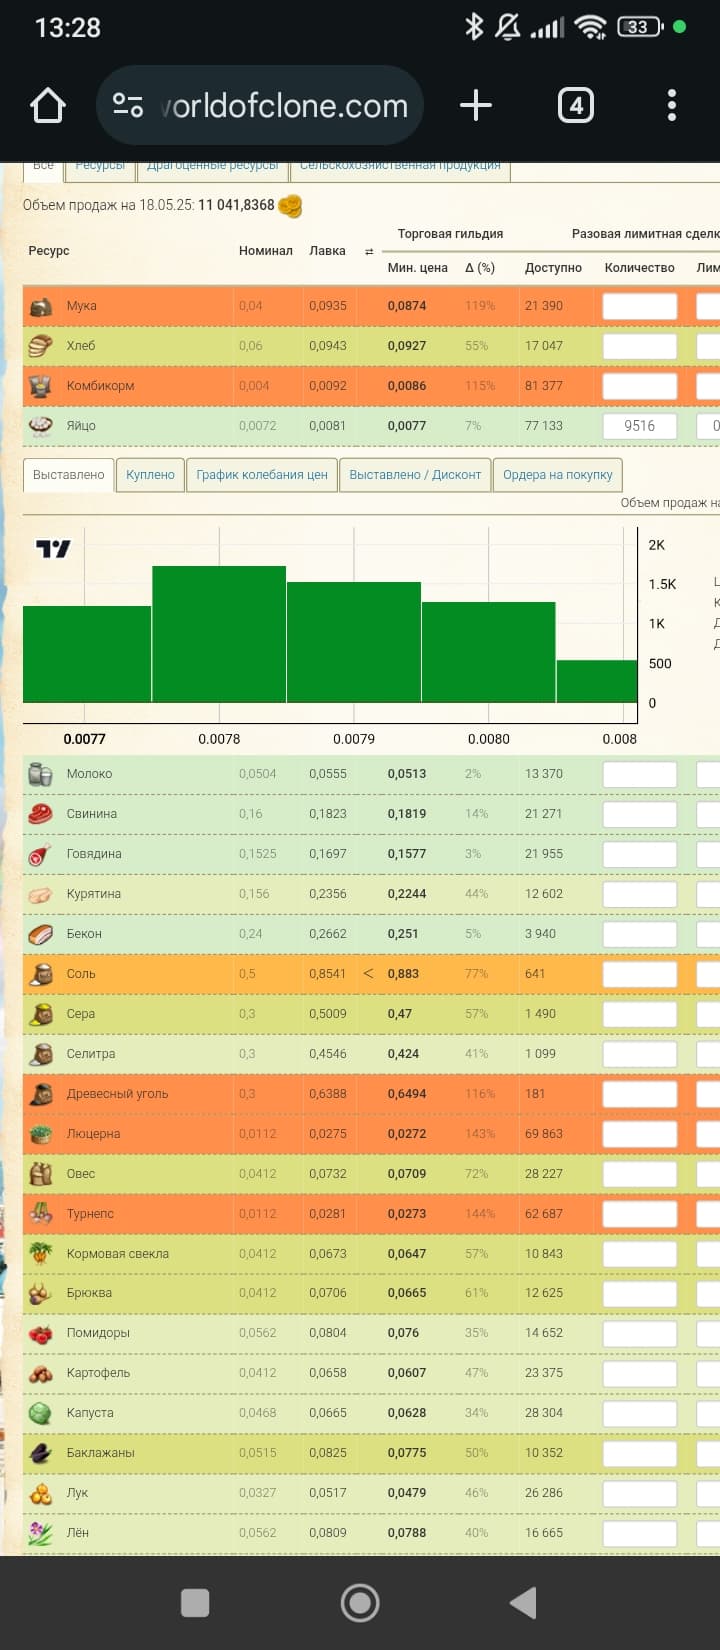The image size is (720, 1650).
Task: Click the Помидоры tomato icon
Action: [x=41, y=1333]
